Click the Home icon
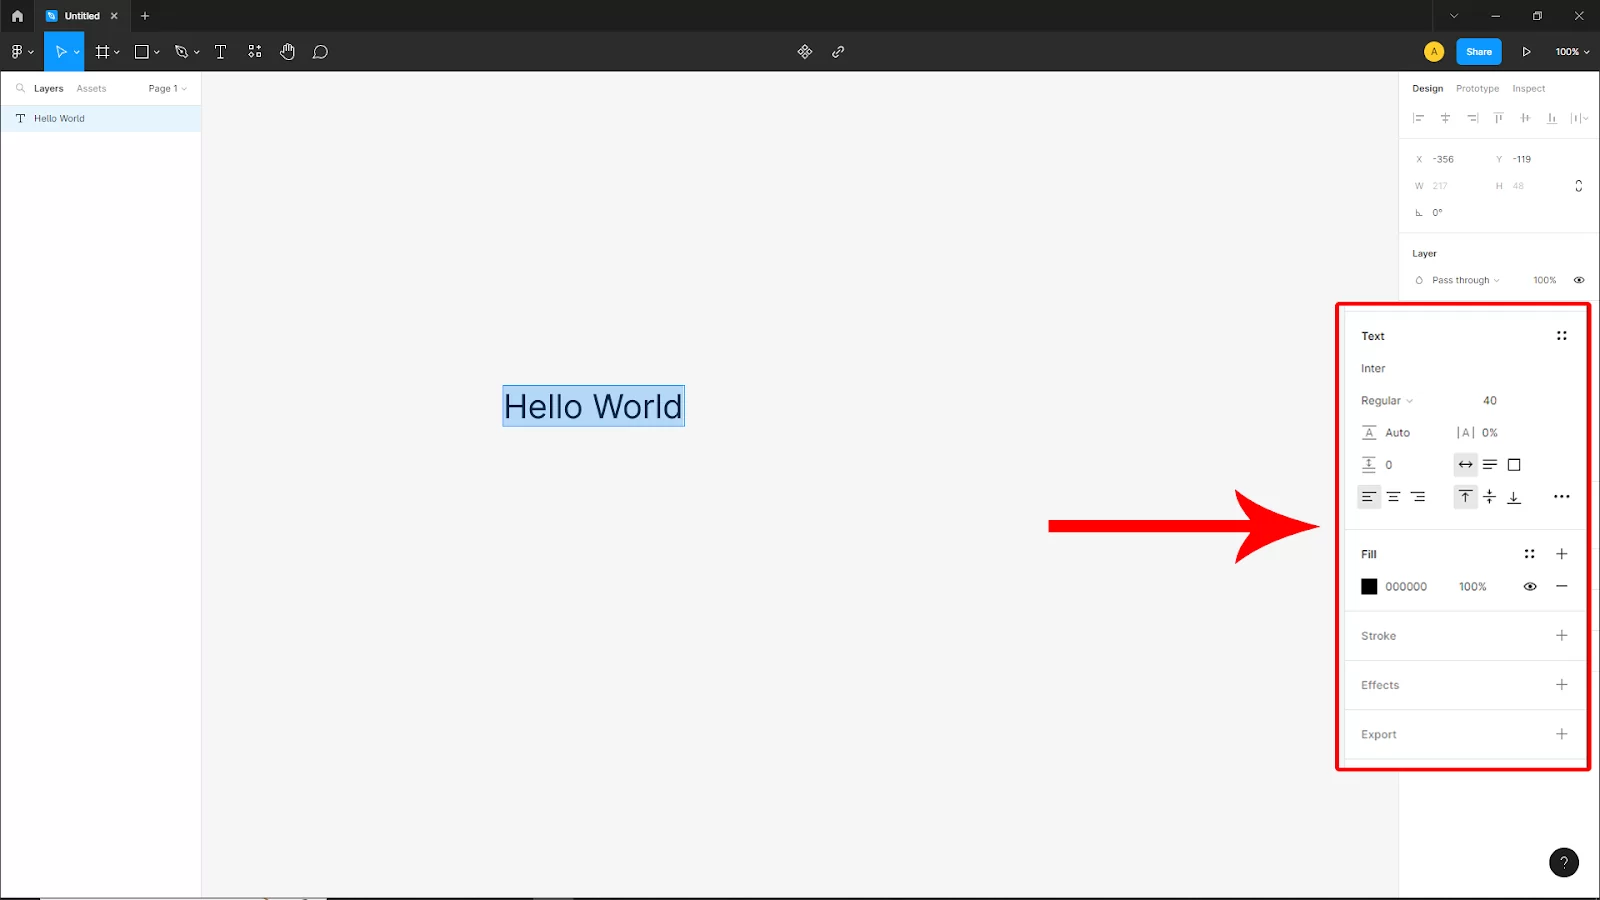The width and height of the screenshot is (1600, 900). [x=17, y=16]
